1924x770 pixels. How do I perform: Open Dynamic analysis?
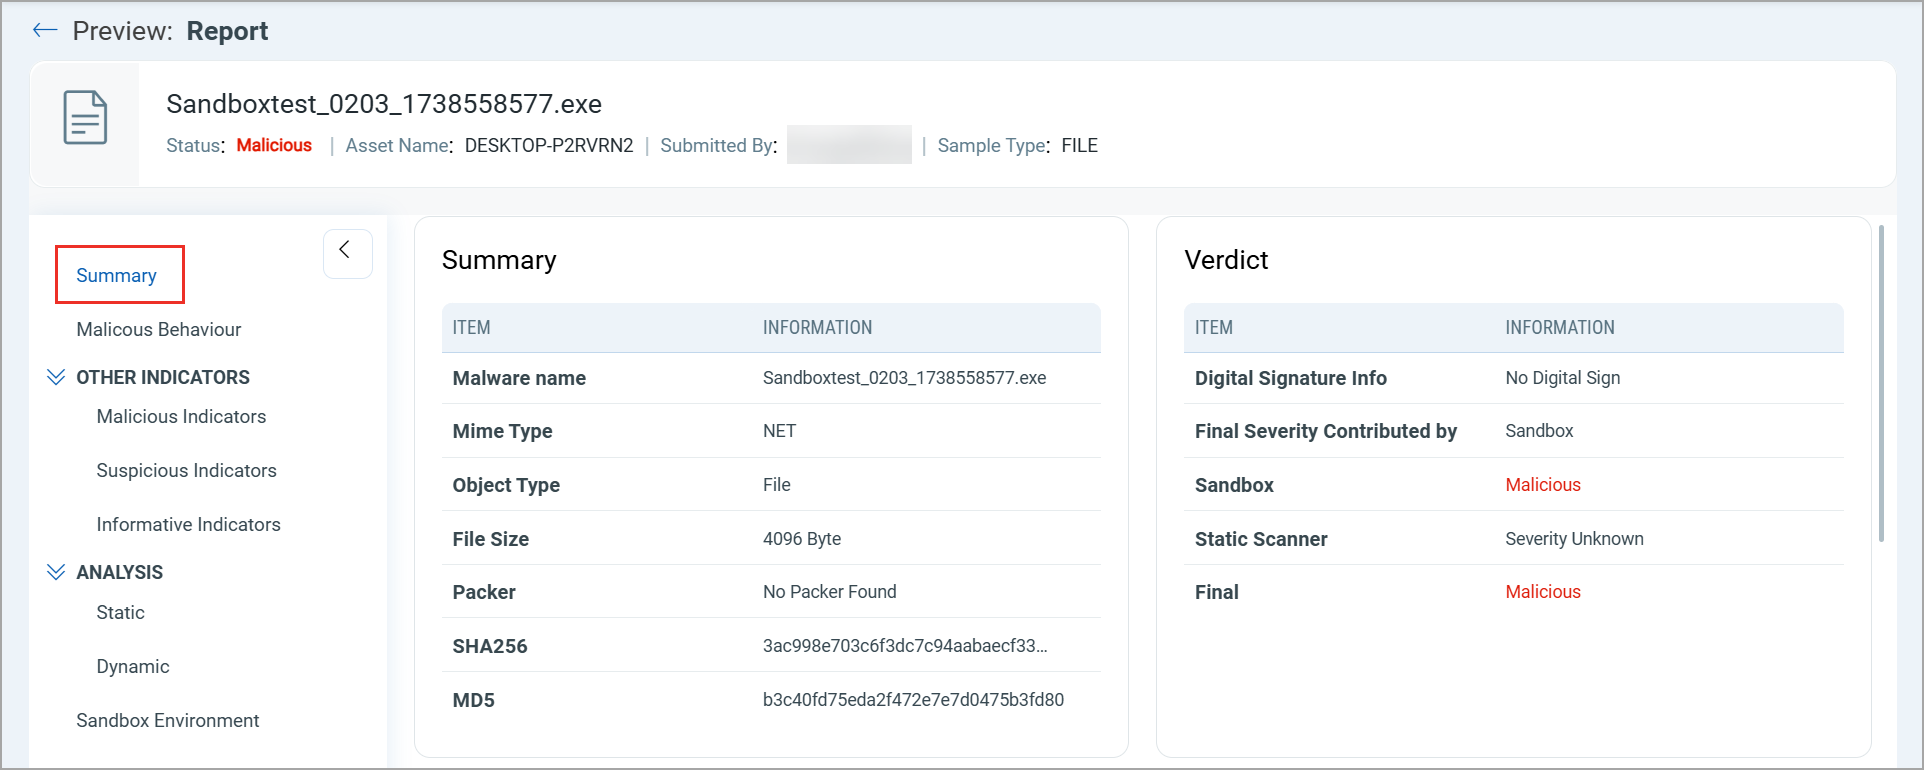click(133, 666)
